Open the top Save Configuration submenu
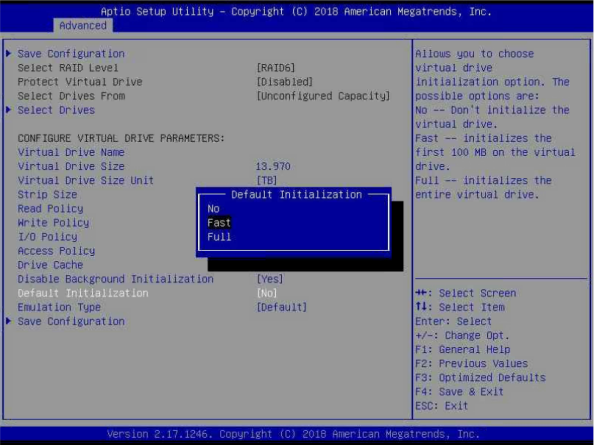Viewport: 594px width, 445px height. pyautogui.click(x=71, y=54)
